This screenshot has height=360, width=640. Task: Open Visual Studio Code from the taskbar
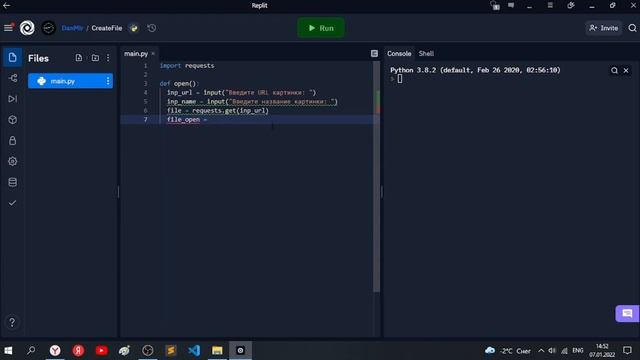(194, 350)
